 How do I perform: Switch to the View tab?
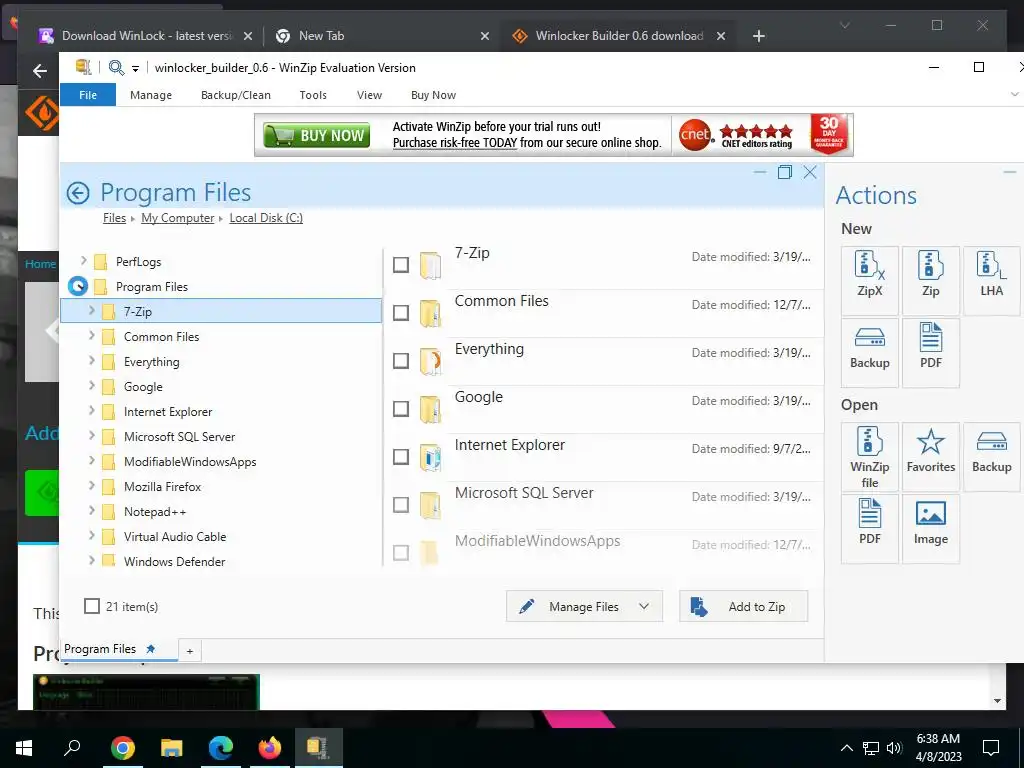(369, 95)
